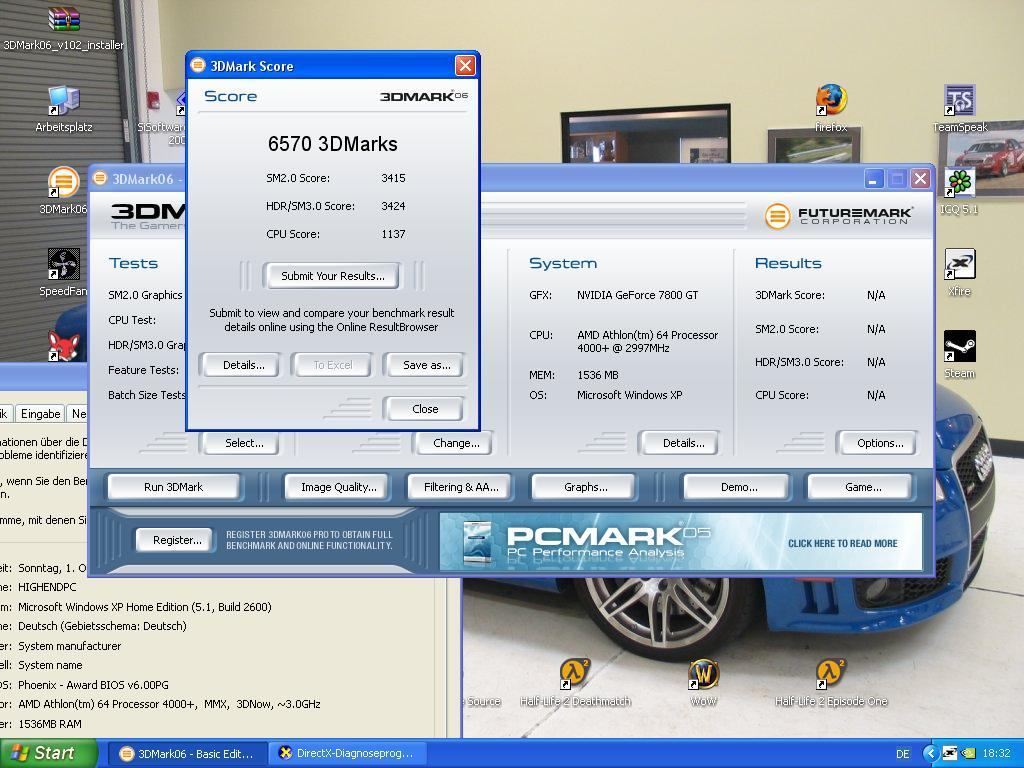
Task: Switch to Eingabe tab in DirectX diagnostics
Action: [40, 413]
